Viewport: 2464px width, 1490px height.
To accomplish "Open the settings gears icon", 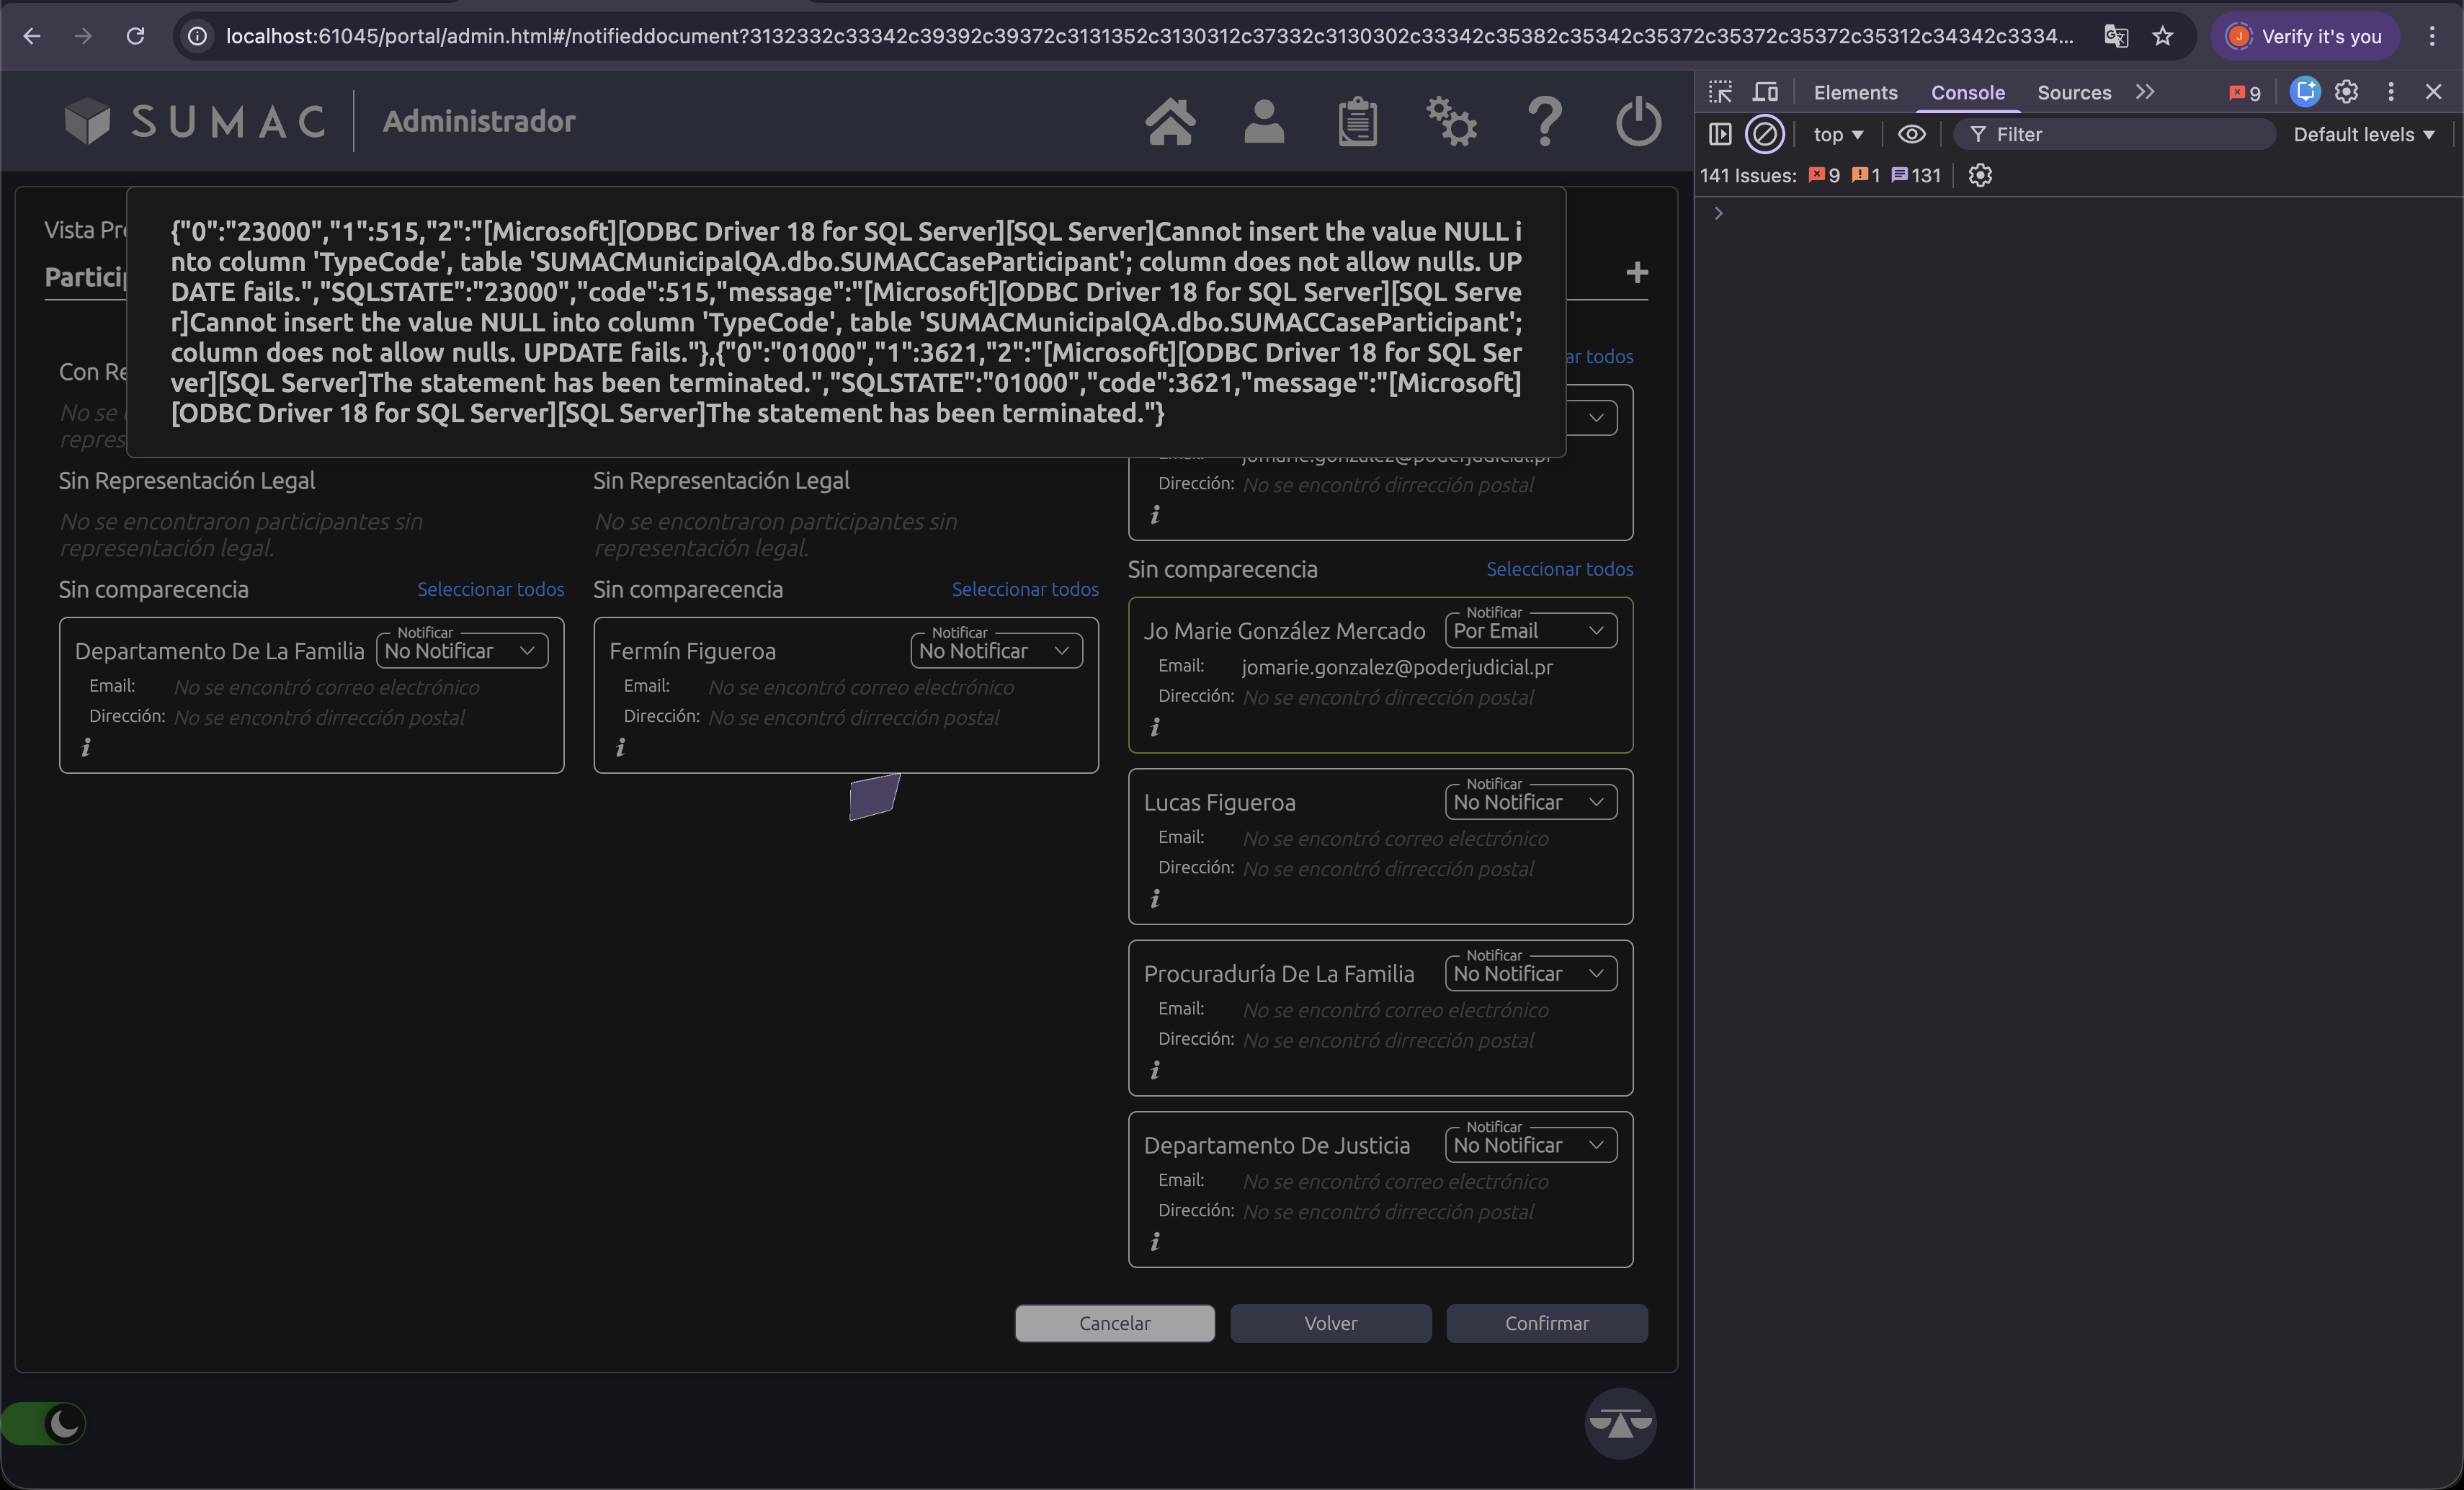I will (1451, 122).
